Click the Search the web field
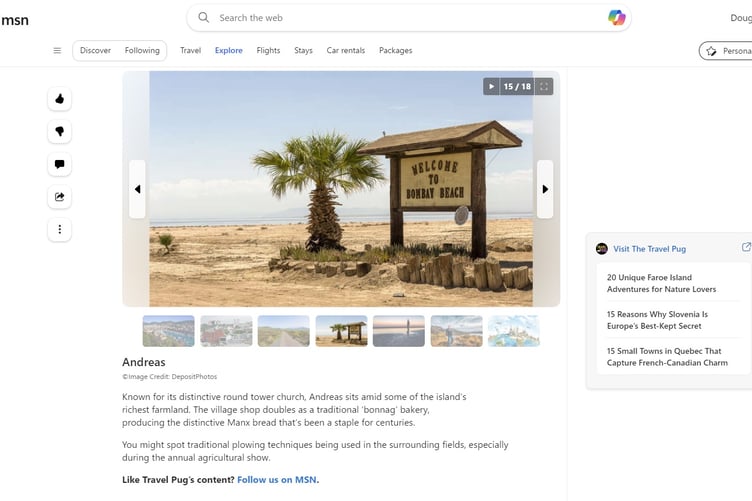 pyautogui.click(x=409, y=18)
